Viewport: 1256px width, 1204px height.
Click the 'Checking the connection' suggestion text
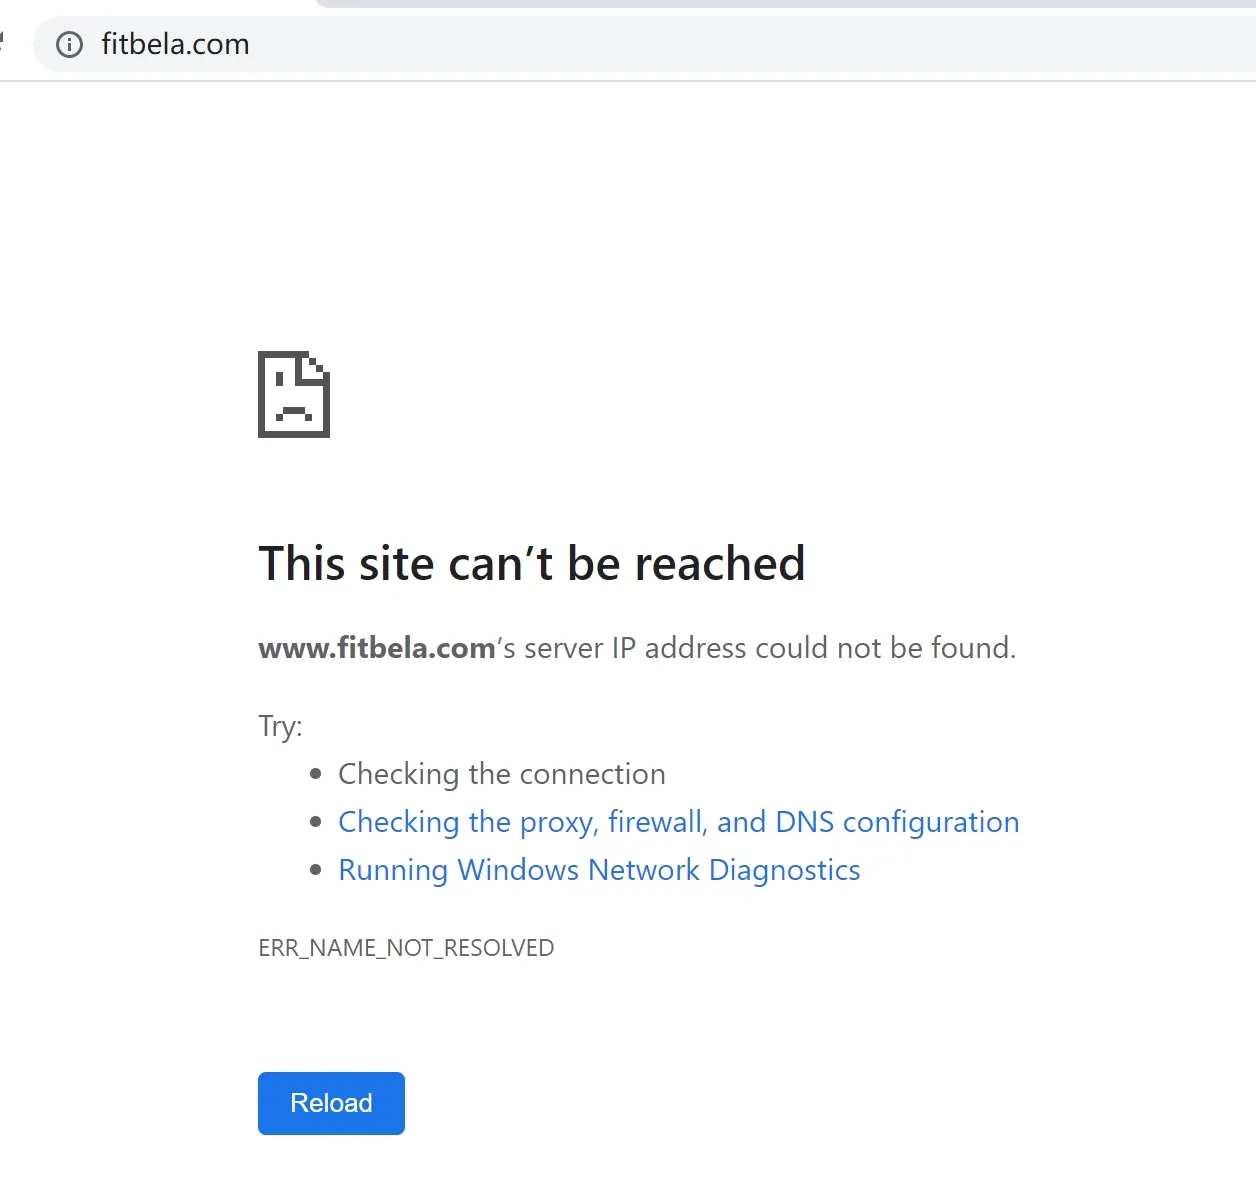click(501, 774)
